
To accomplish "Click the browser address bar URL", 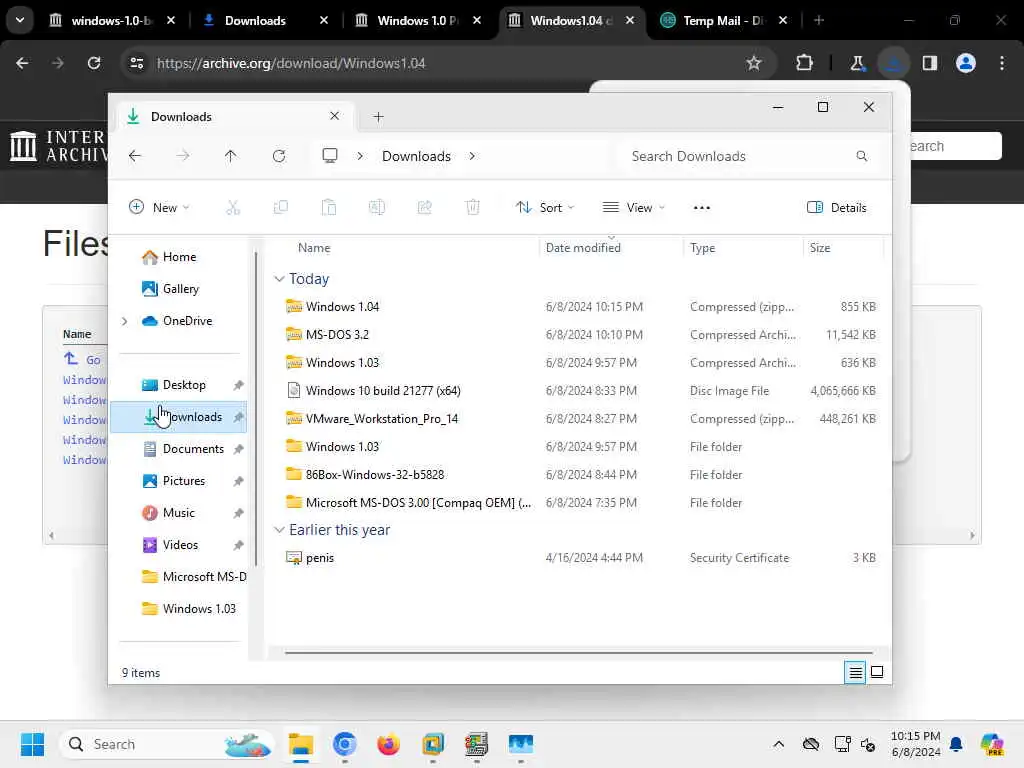I will pyautogui.click(x=291, y=63).
